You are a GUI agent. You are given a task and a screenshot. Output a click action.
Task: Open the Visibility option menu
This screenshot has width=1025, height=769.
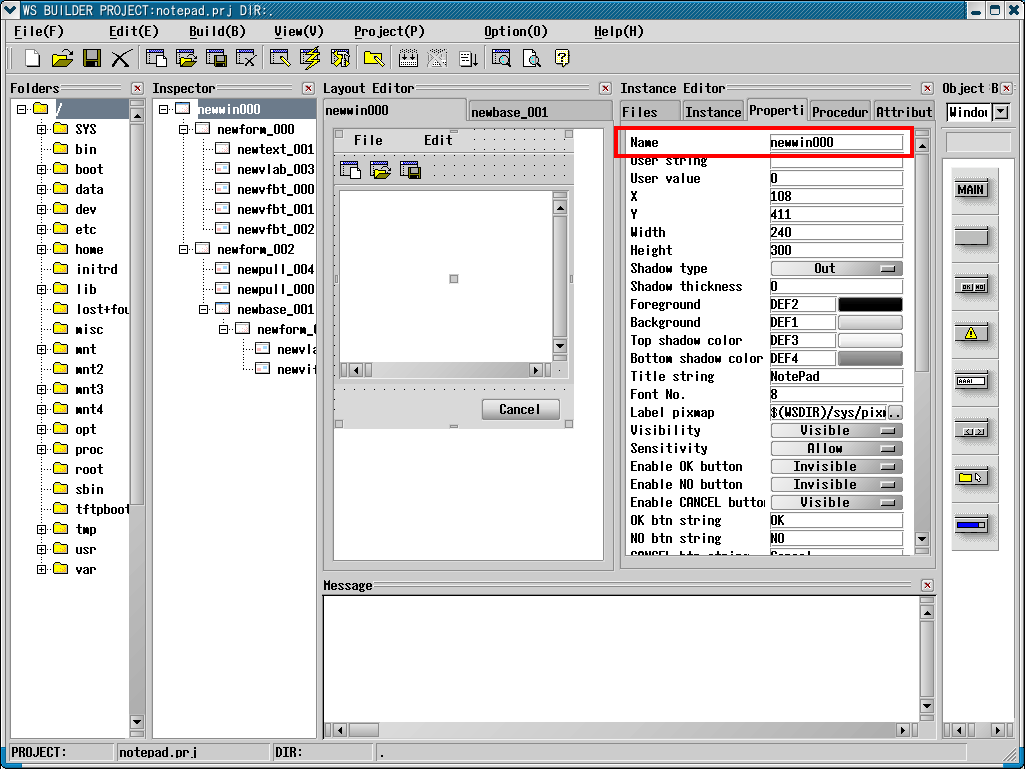[x=837, y=431]
